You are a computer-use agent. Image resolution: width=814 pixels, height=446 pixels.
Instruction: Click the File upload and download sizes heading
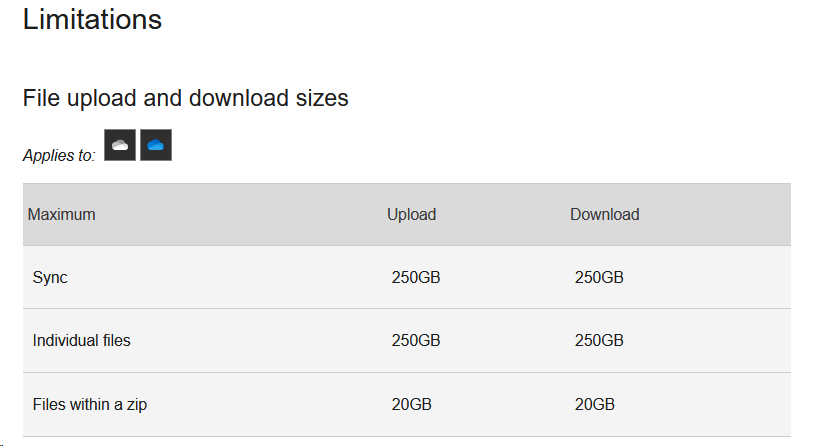pos(185,98)
